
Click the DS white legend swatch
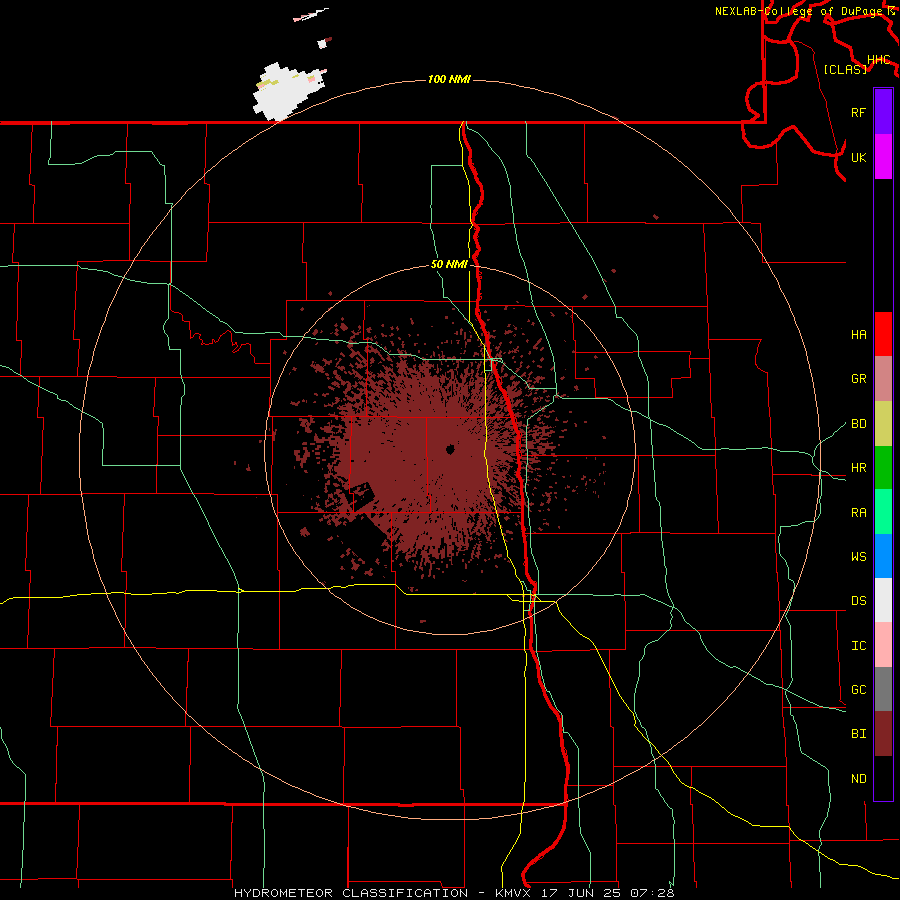pos(883,600)
